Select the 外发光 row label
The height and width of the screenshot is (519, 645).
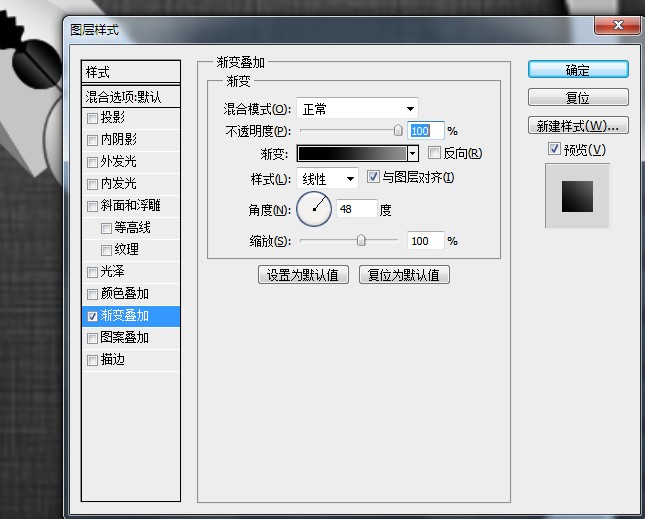[x=118, y=161]
